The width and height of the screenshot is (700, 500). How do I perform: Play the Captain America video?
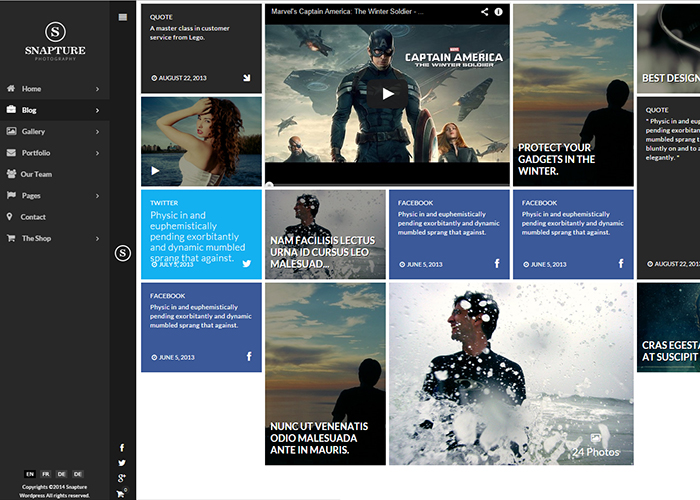[388, 94]
